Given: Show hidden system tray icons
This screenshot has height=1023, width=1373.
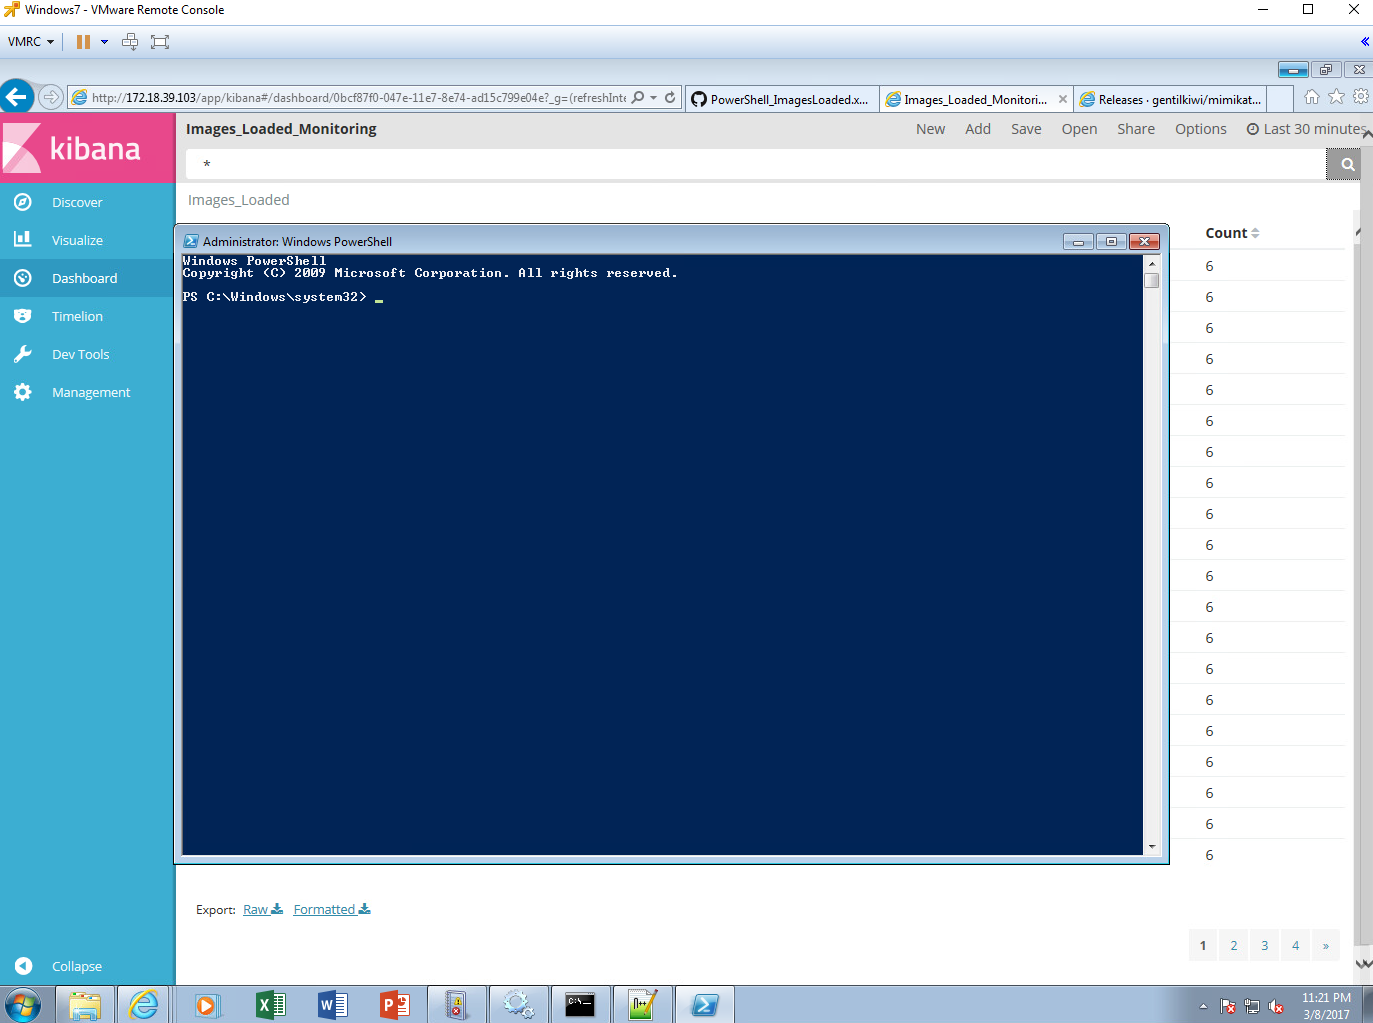Looking at the screenshot, I should tap(1203, 1007).
